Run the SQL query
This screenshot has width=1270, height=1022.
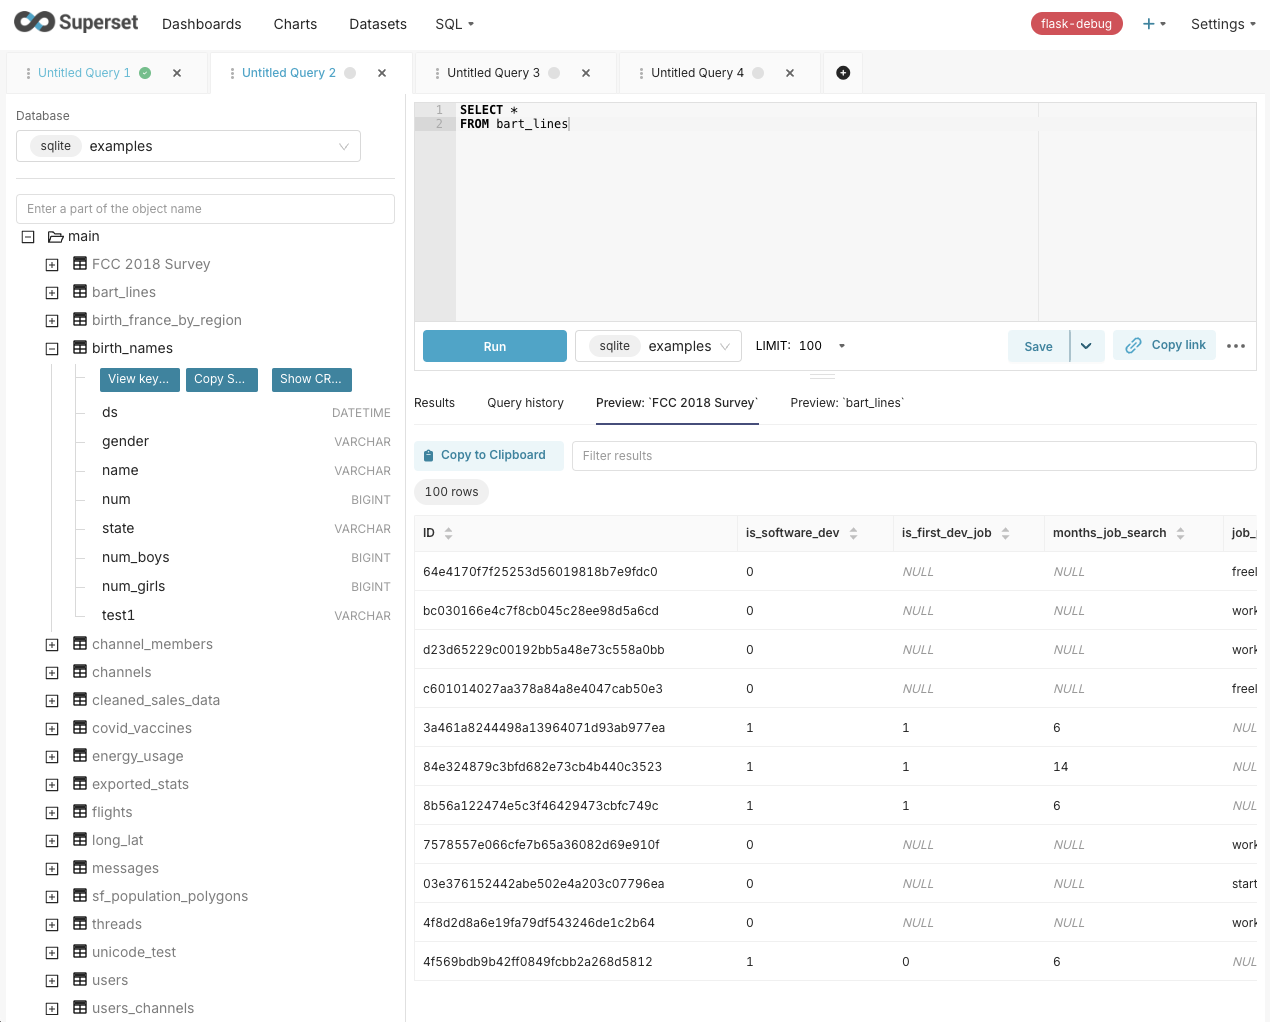495,346
